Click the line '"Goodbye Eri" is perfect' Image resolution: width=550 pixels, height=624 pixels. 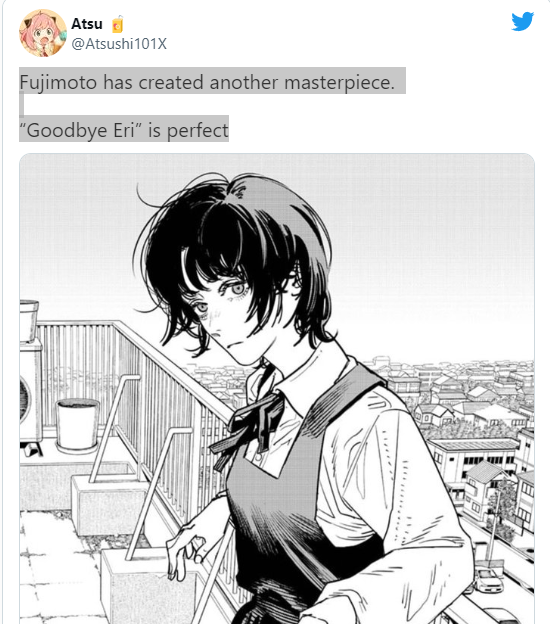(124, 130)
